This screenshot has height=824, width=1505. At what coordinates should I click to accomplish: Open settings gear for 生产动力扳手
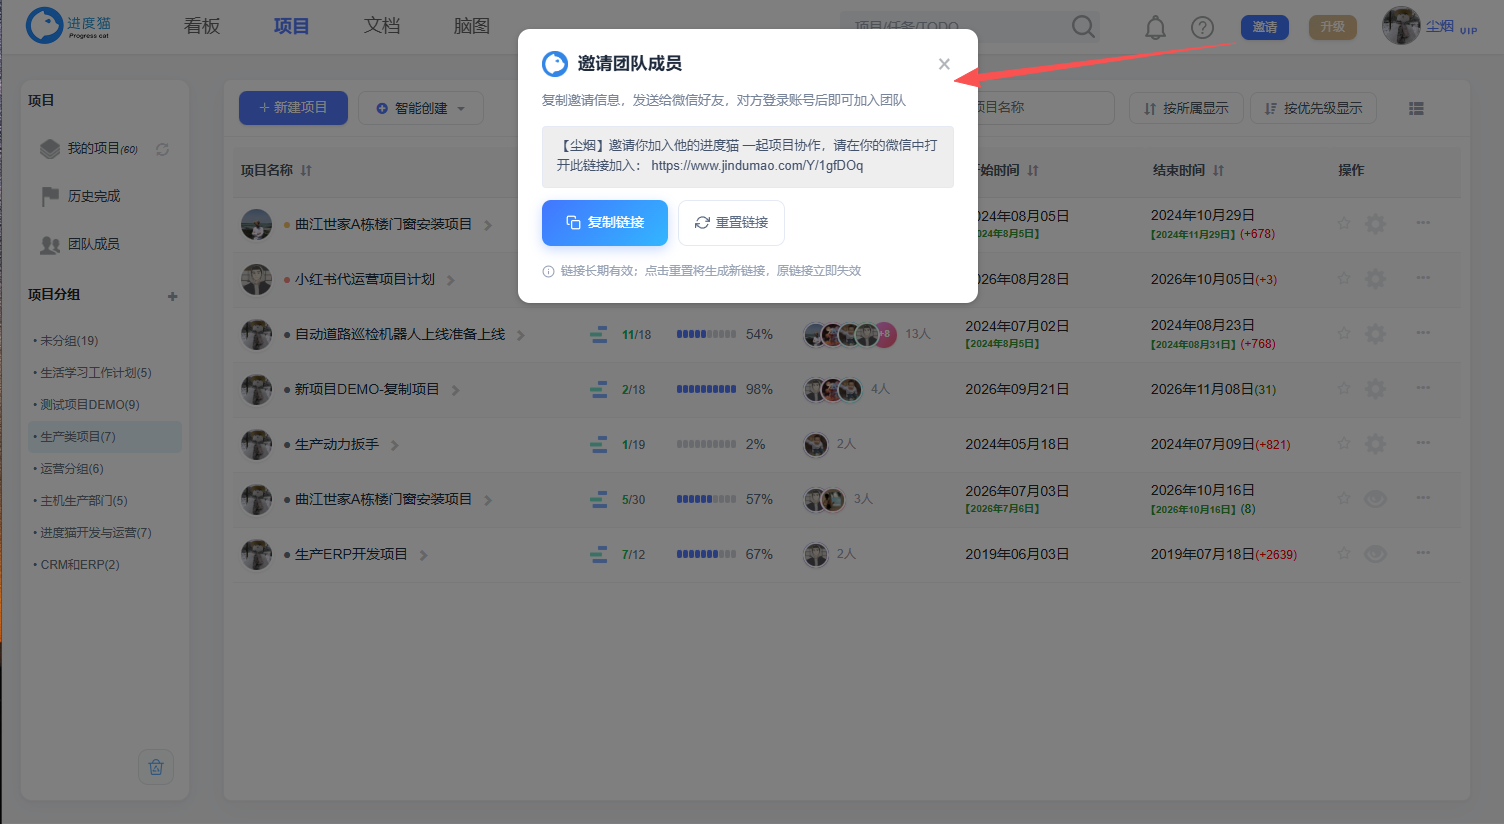point(1376,444)
